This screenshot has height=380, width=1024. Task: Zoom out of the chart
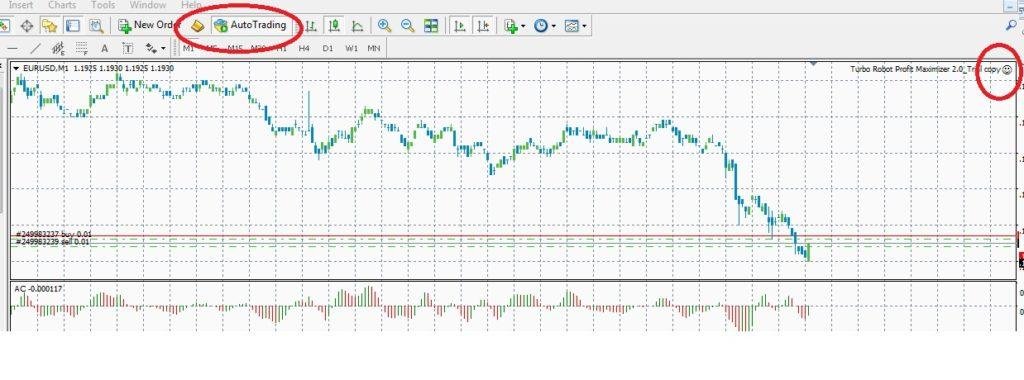pos(408,26)
